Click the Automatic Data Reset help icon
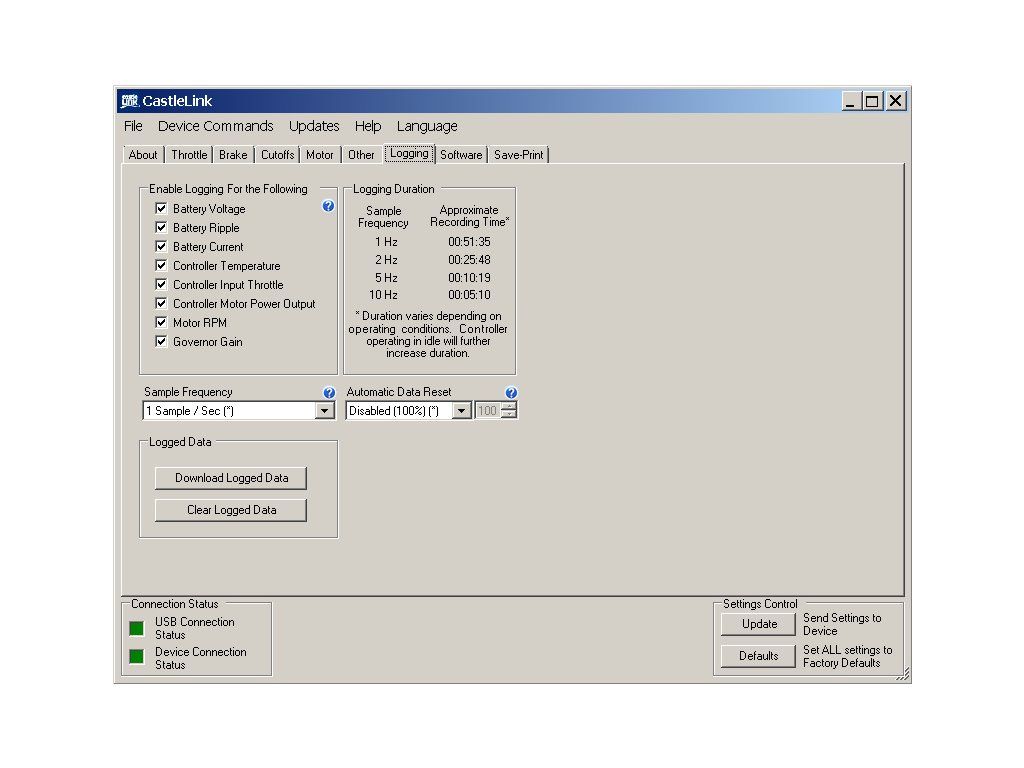 coord(511,393)
